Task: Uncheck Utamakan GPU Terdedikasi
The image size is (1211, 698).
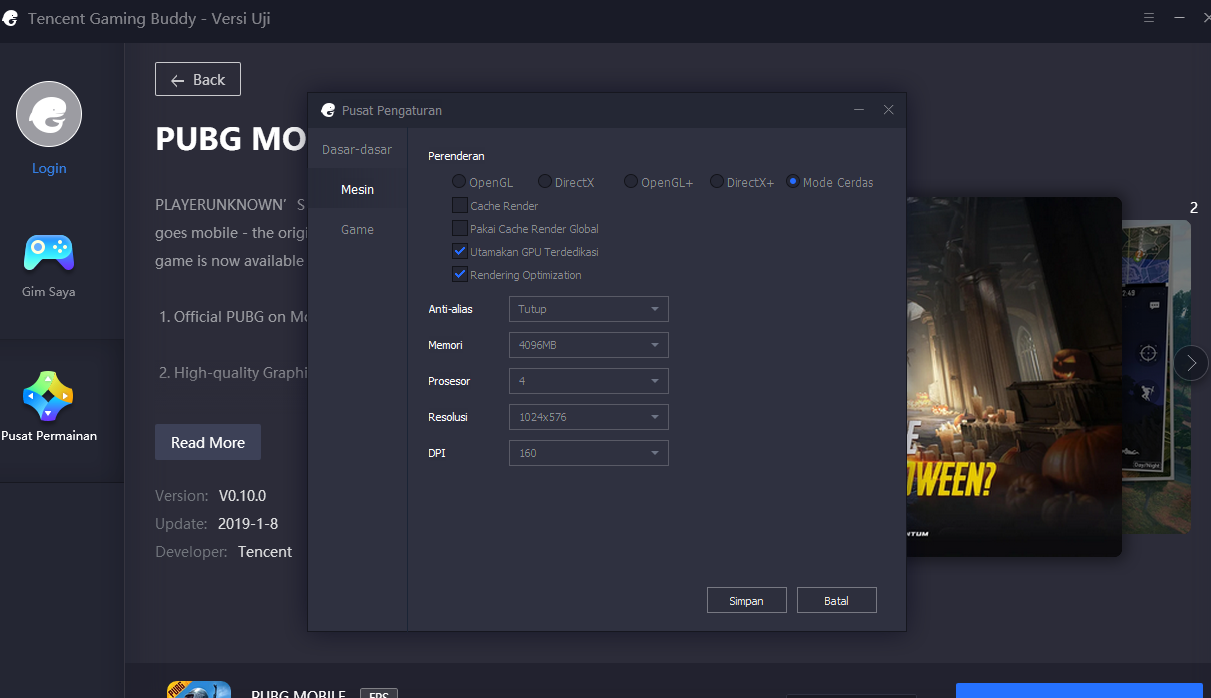Action: (x=460, y=251)
